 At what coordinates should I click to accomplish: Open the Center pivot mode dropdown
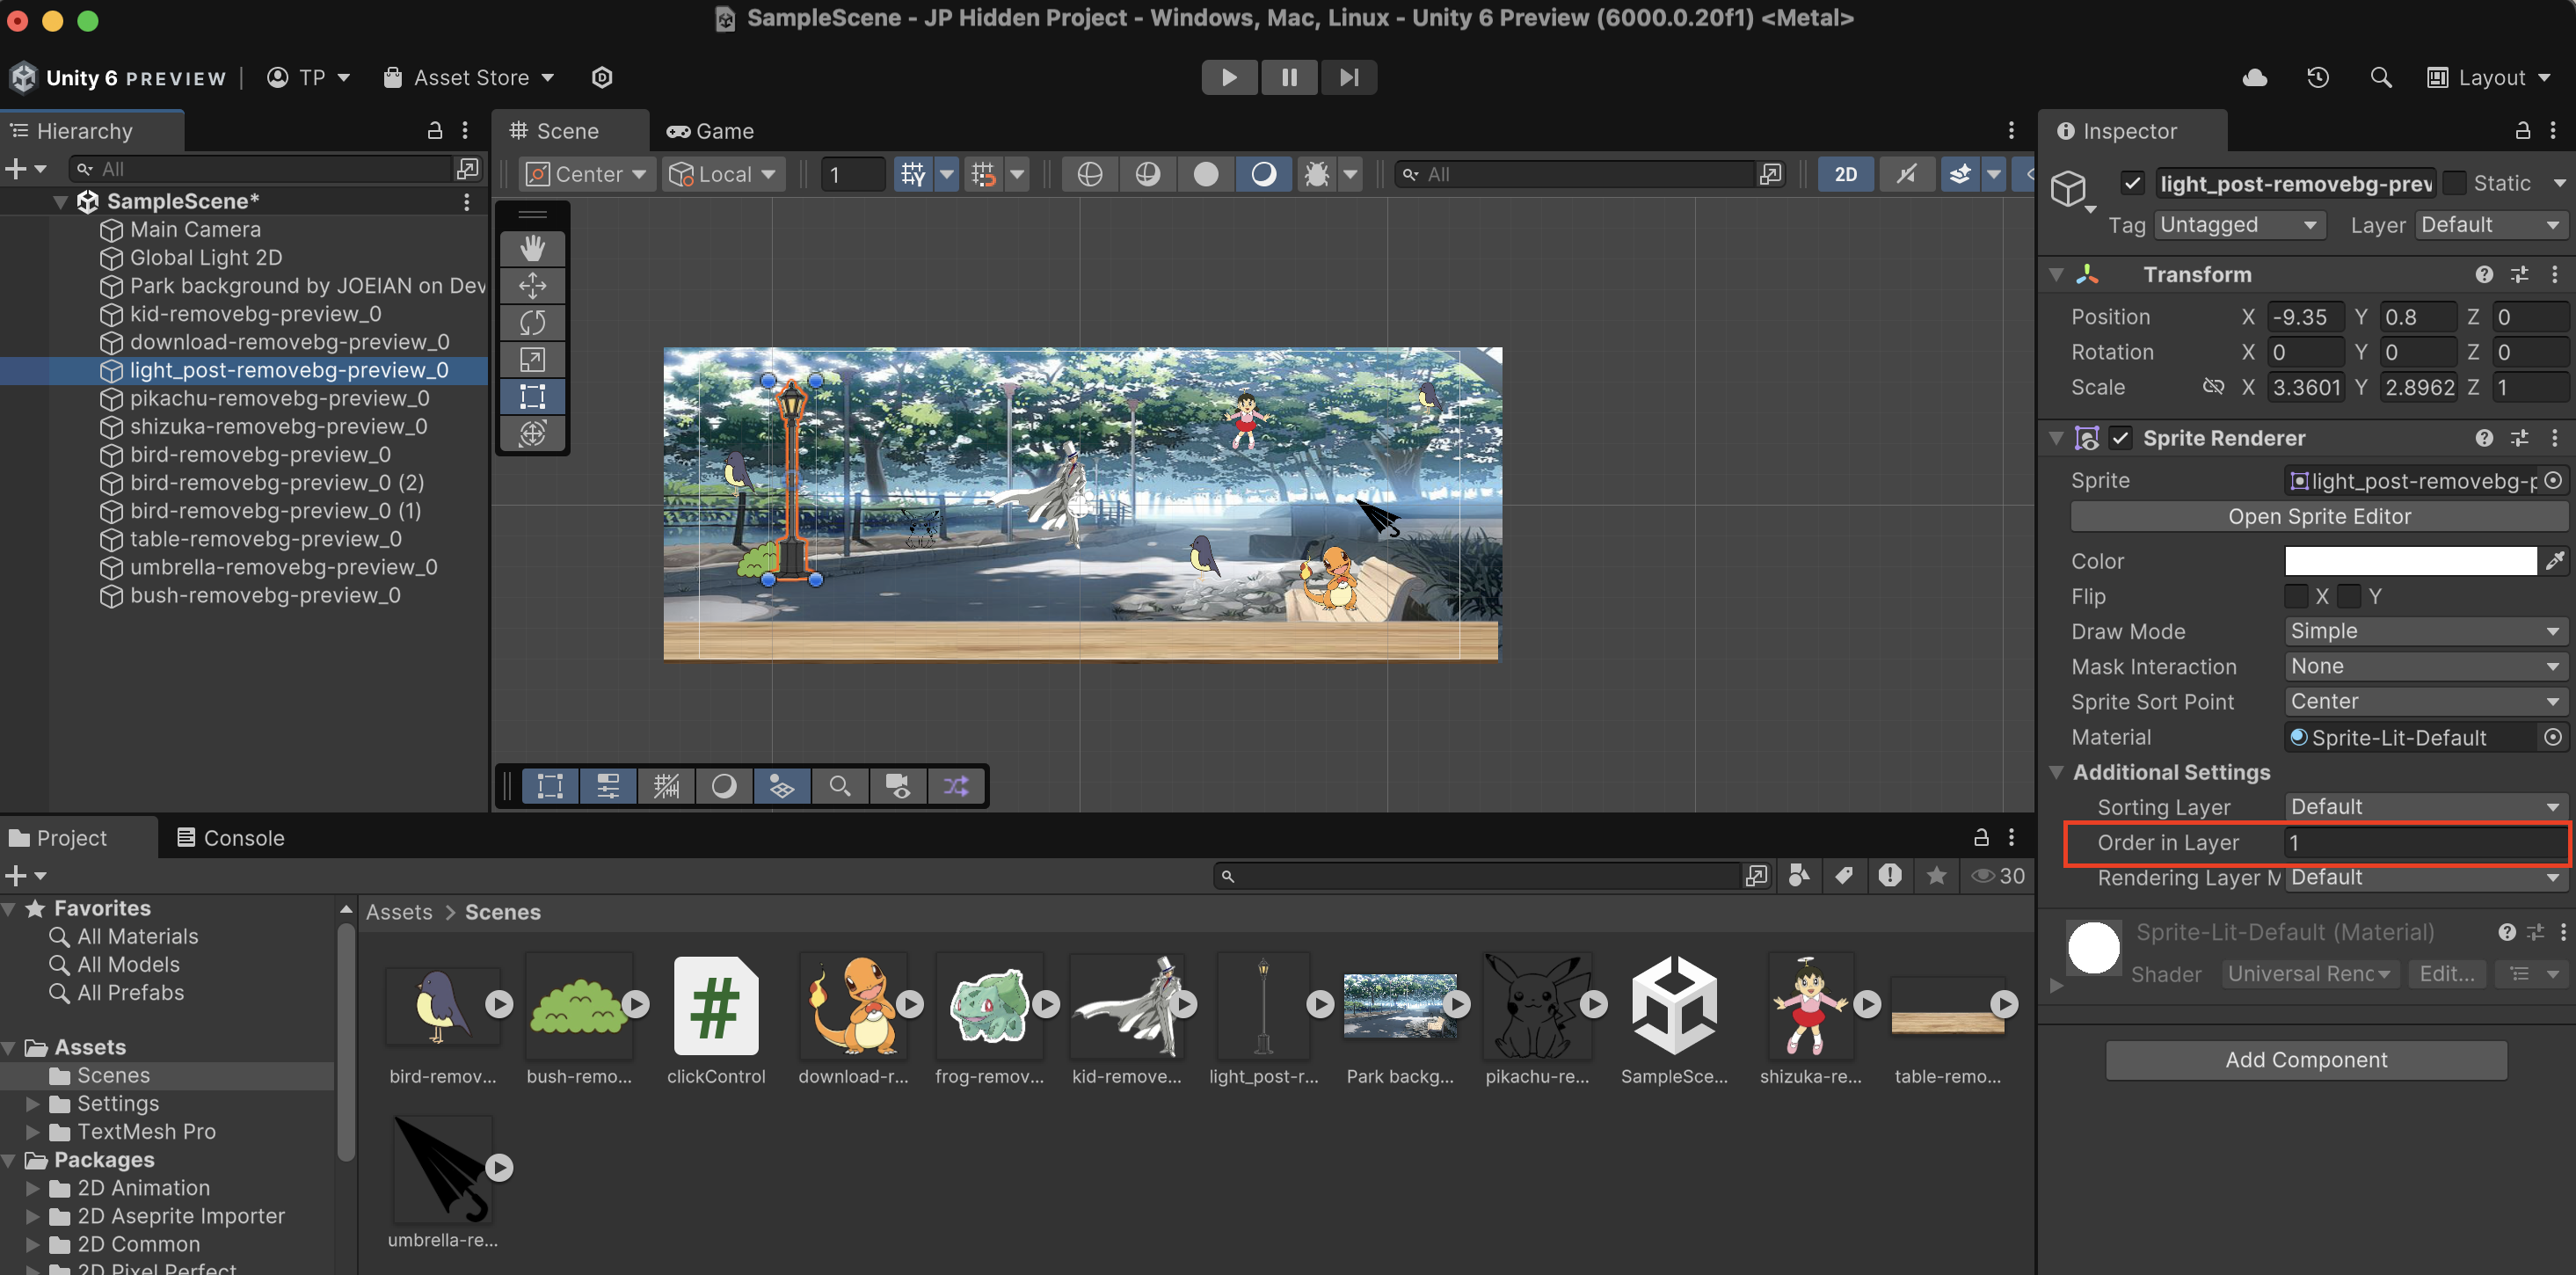pyautogui.click(x=587, y=174)
